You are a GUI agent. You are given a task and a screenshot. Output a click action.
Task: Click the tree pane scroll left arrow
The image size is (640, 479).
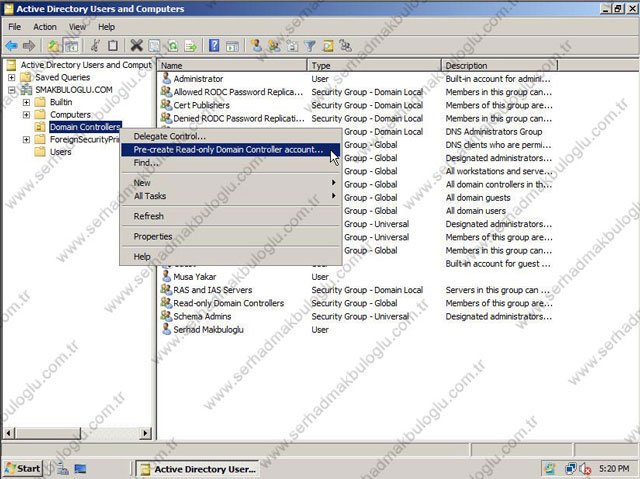pyautogui.click(x=9, y=433)
